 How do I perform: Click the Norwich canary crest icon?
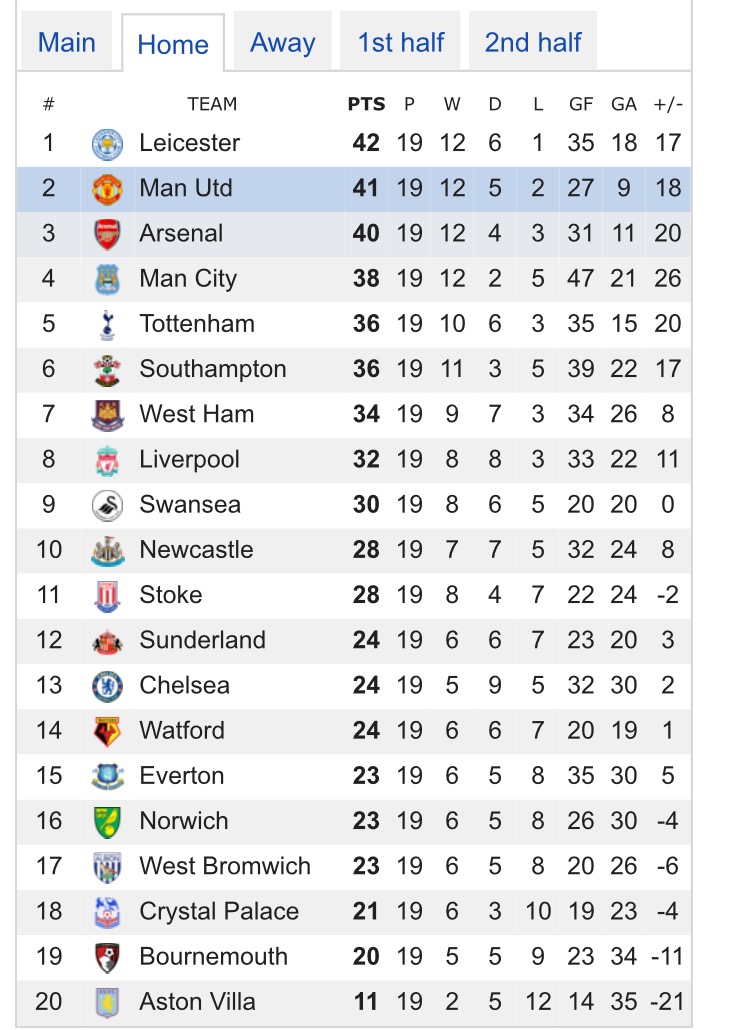click(107, 821)
